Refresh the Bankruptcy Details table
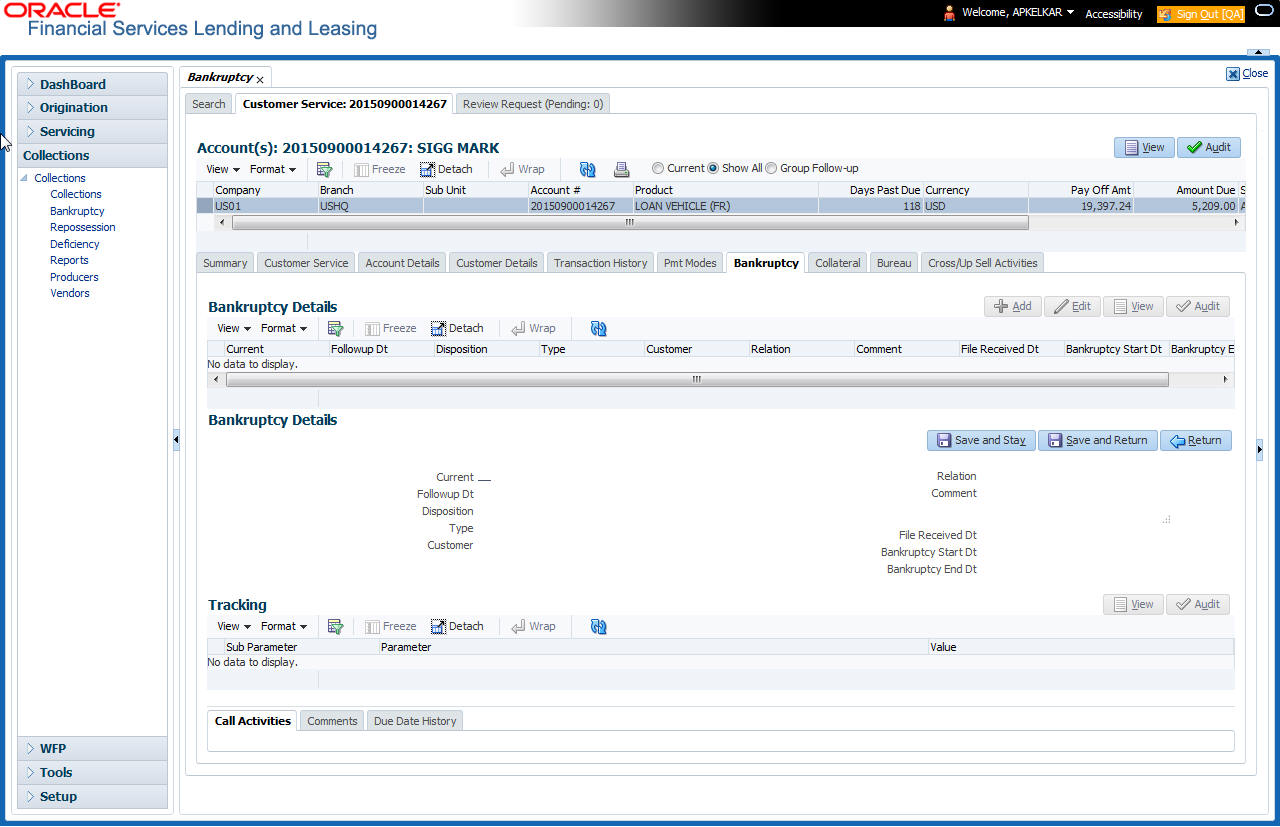Viewport: 1280px width, 827px height. pyautogui.click(x=599, y=328)
